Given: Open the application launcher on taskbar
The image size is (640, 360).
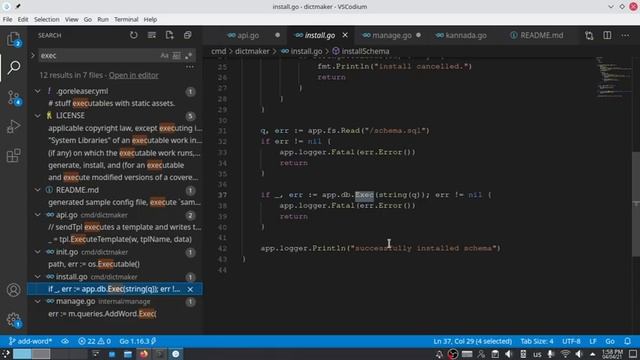Looking at the screenshot, I should click(6, 354).
